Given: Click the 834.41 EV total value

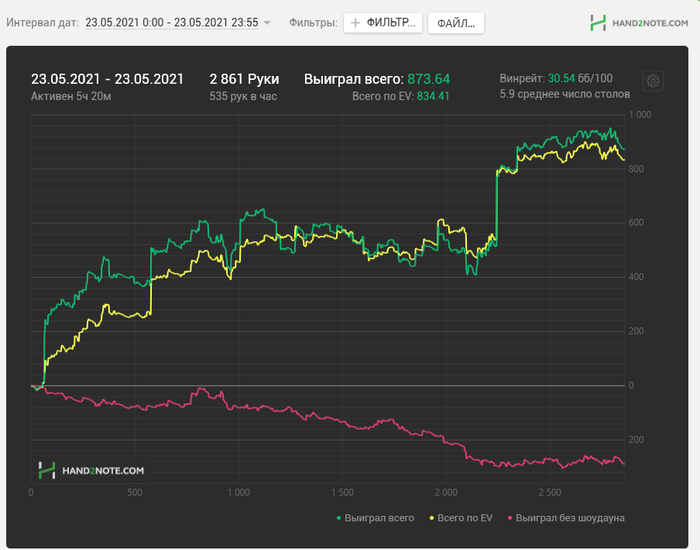Looking at the screenshot, I should coord(433,96).
